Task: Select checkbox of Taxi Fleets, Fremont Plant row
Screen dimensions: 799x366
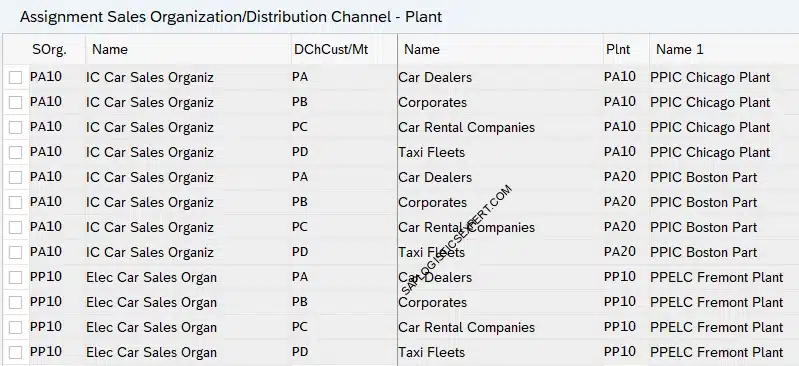Action: click(15, 352)
